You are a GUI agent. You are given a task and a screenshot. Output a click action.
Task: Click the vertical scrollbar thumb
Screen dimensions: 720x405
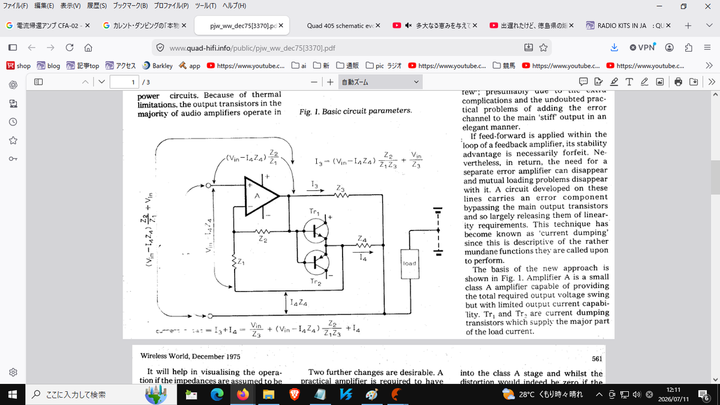tap(715, 177)
